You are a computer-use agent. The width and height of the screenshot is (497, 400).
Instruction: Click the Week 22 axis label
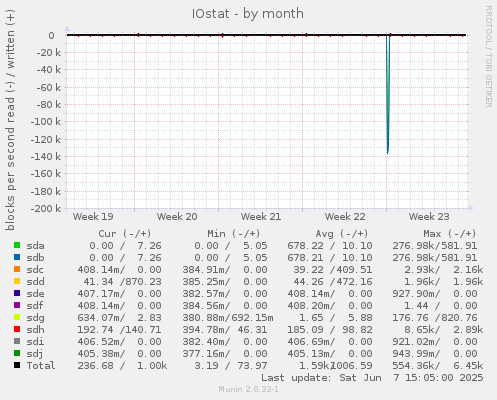coord(345,217)
